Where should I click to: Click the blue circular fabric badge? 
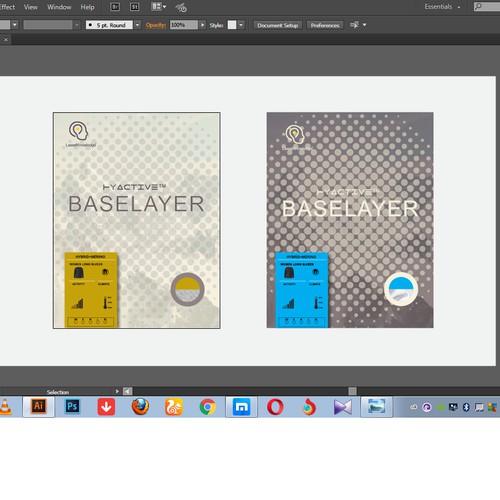click(401, 289)
